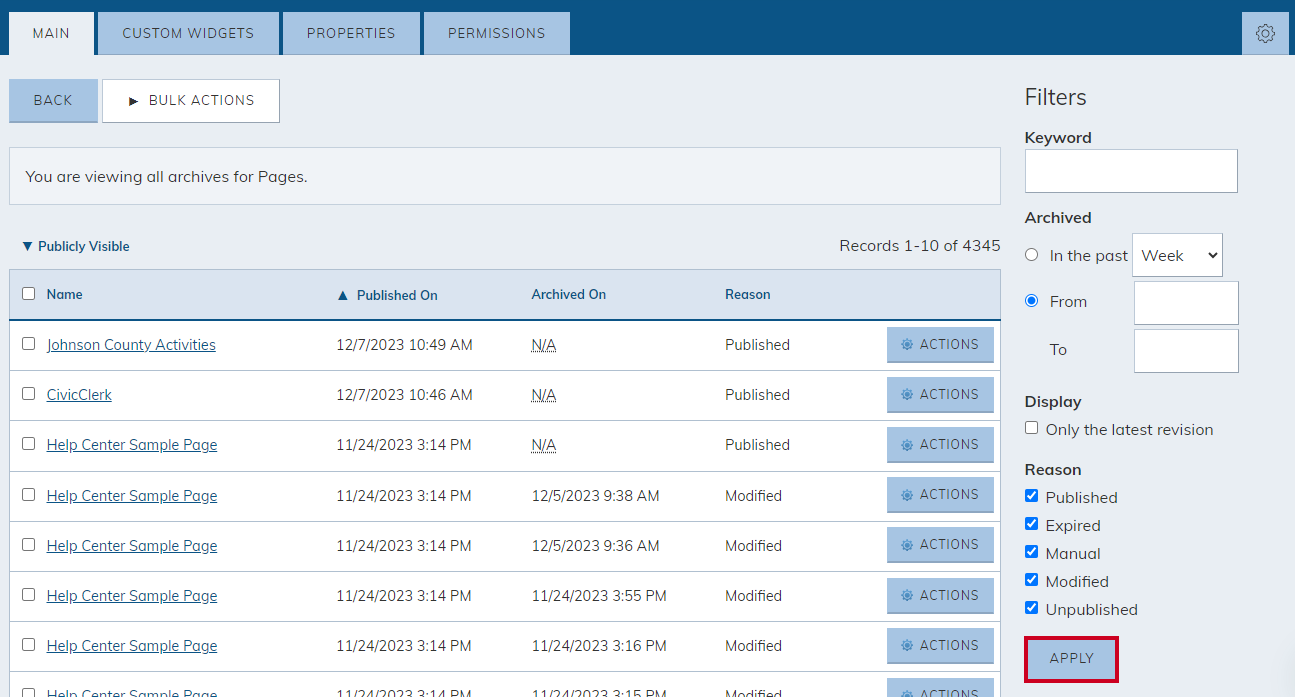Open Actions for row archived 12/5/2023 9:38 AM
This screenshot has height=697, width=1295.
[940, 494]
